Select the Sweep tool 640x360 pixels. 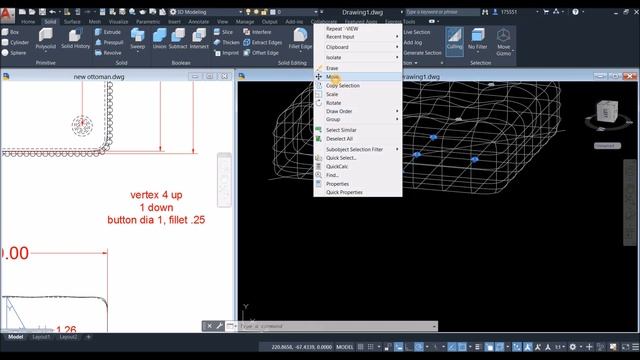click(x=138, y=39)
